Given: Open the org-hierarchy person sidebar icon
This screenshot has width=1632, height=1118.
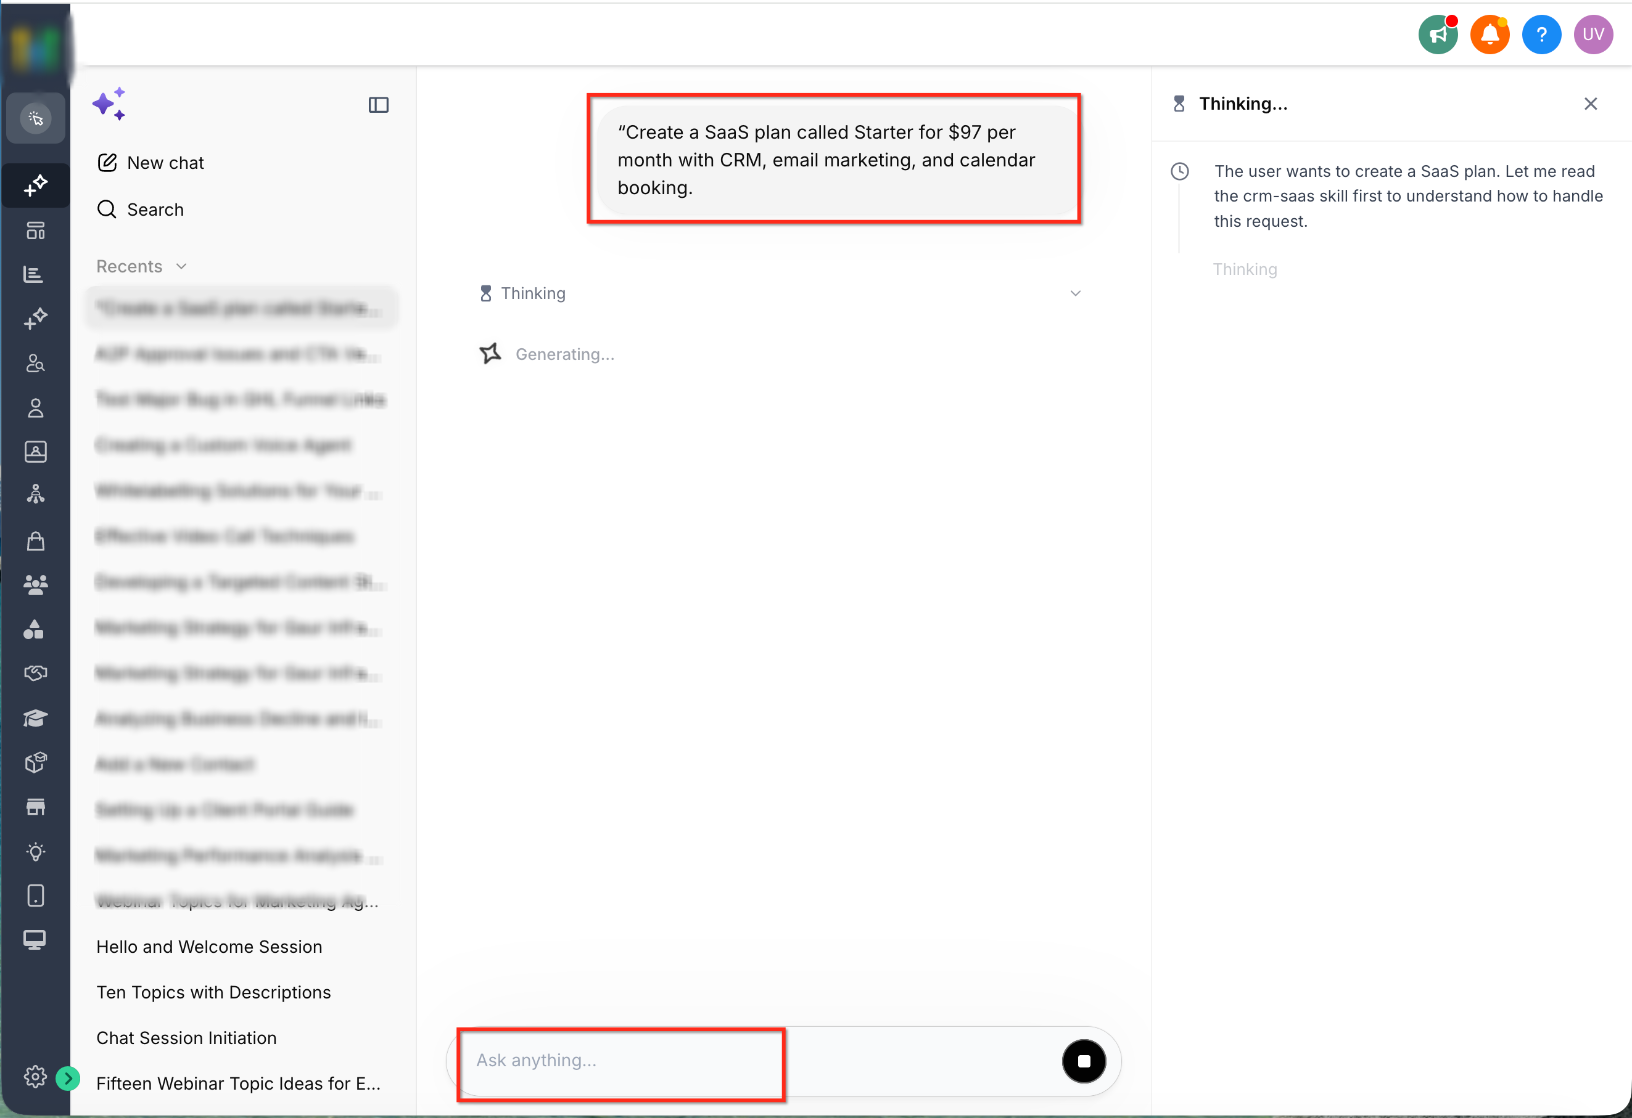Looking at the screenshot, I should tap(36, 495).
